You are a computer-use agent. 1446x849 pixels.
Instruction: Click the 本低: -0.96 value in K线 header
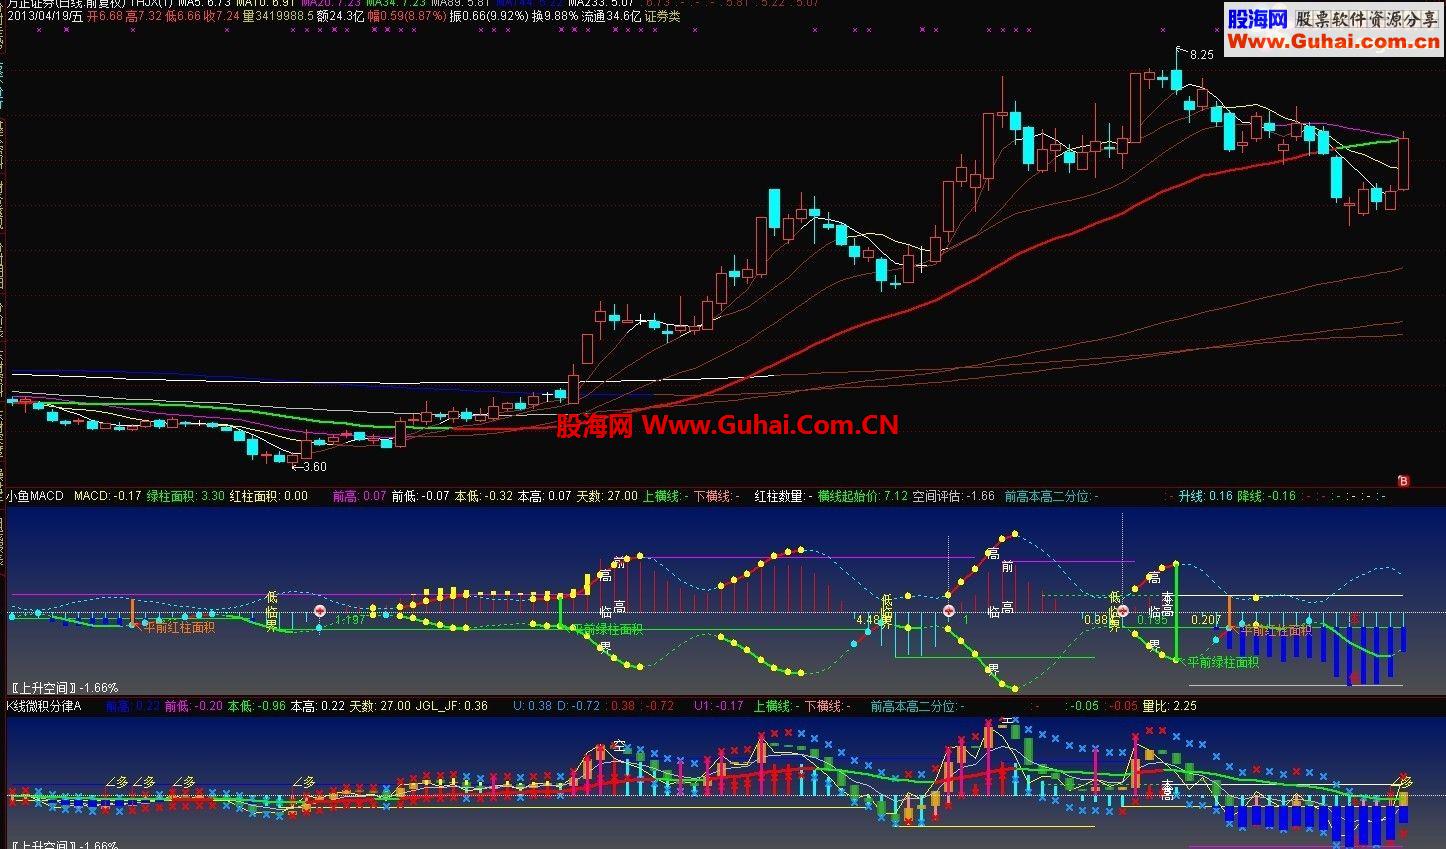coord(257,706)
